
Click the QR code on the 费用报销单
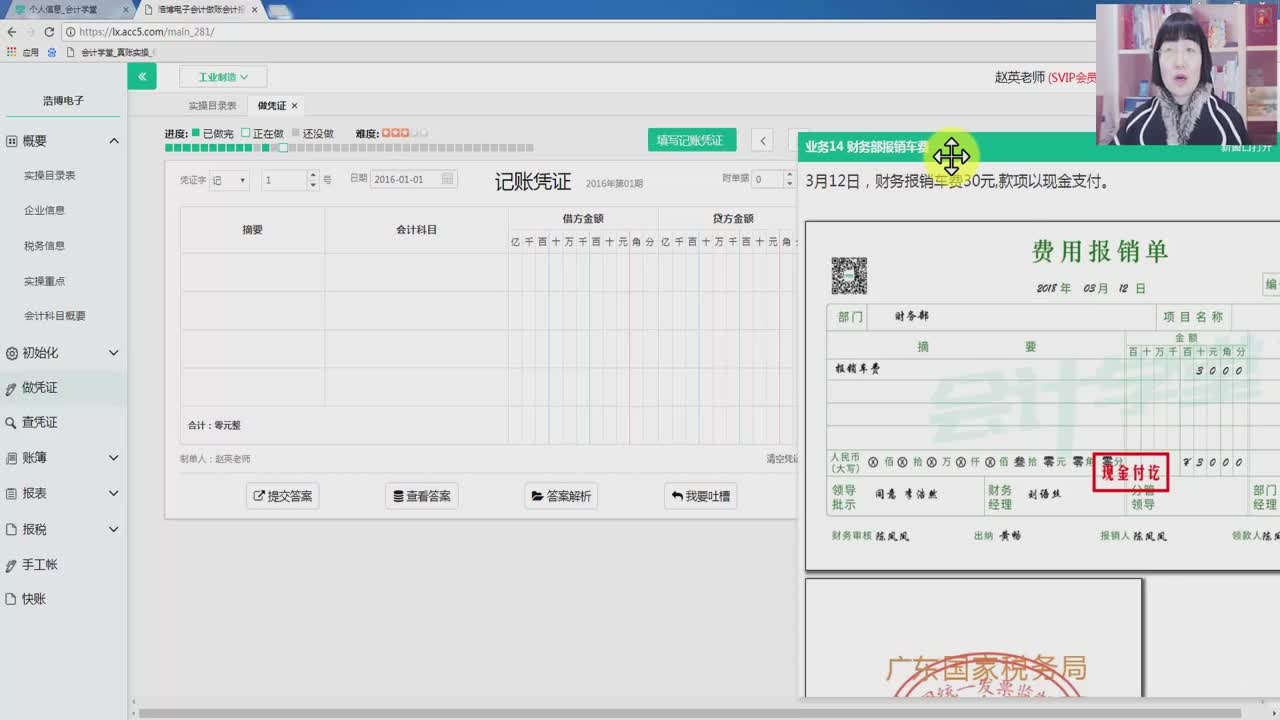[849, 276]
